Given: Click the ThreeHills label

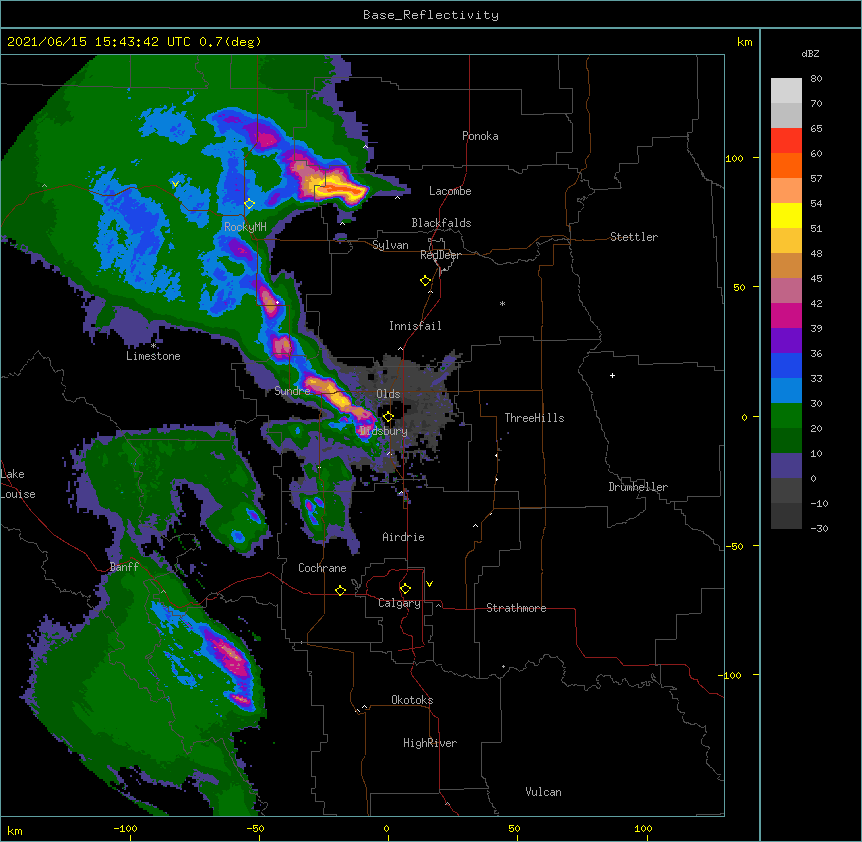Looking at the screenshot, I should pyautogui.click(x=534, y=418).
